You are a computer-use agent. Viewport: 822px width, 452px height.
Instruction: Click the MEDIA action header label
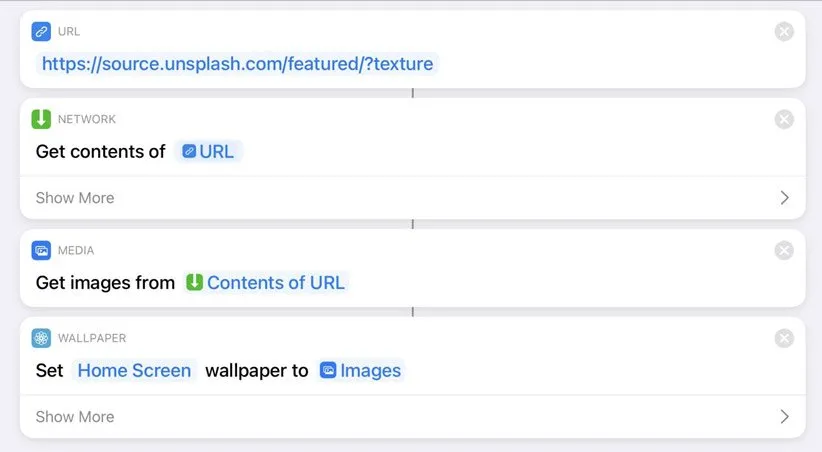pyautogui.click(x=76, y=250)
